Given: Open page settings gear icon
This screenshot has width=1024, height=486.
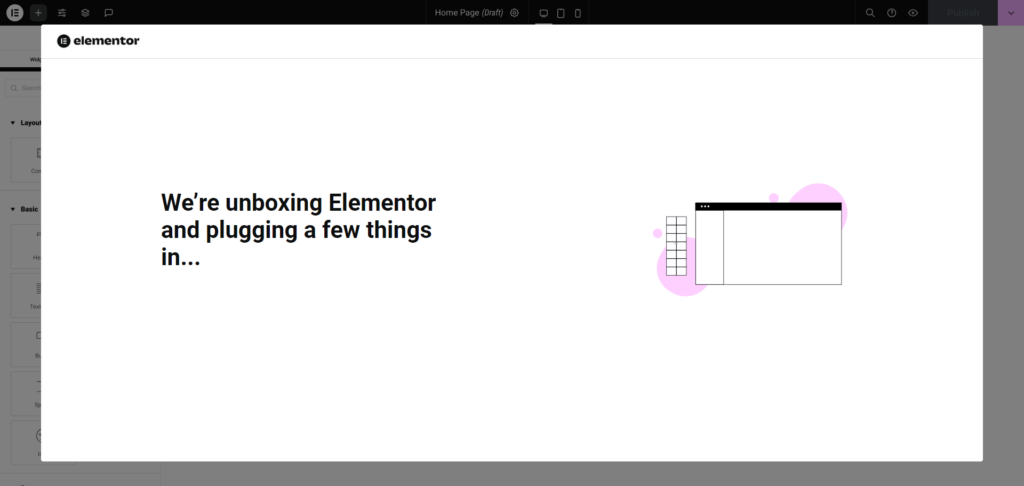Looking at the screenshot, I should coord(515,12).
